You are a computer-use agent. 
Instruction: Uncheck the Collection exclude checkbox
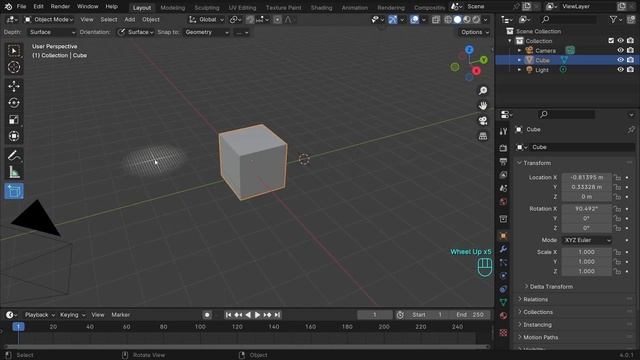[611, 40]
